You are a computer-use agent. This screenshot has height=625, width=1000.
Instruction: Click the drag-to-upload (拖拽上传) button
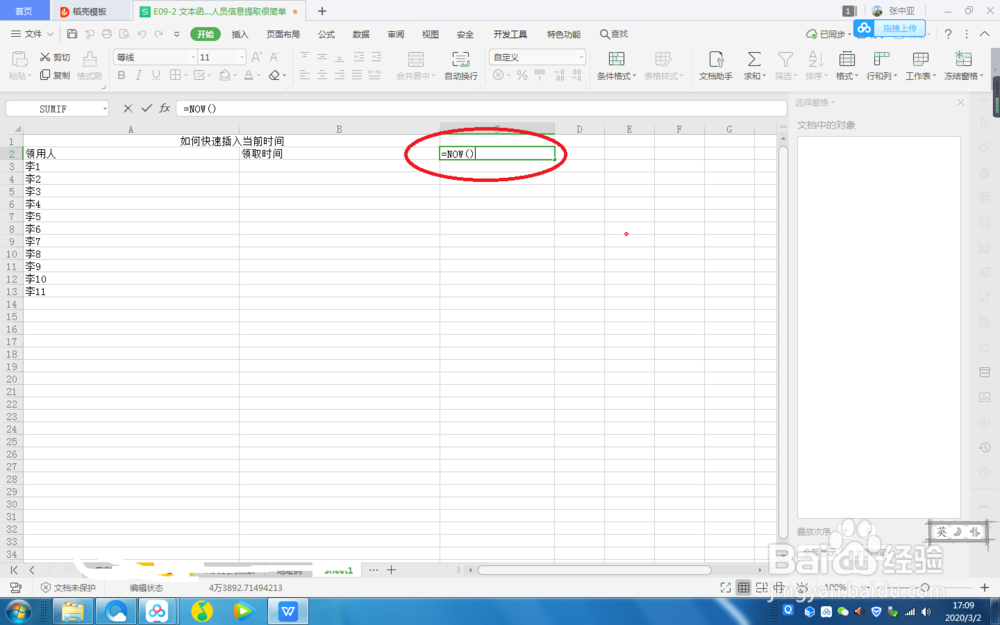890,28
